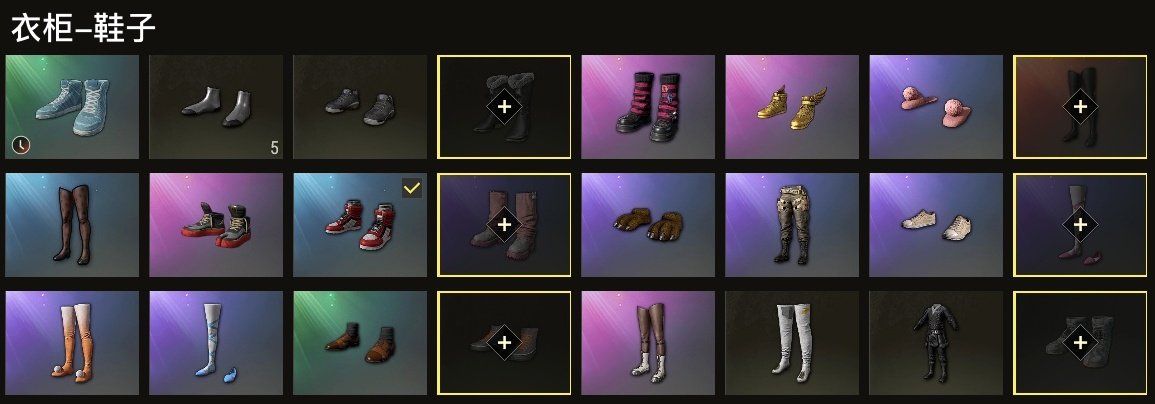The image size is (1155, 404).
Task: Select the brown sheer stockings with heels
Action: (71, 225)
